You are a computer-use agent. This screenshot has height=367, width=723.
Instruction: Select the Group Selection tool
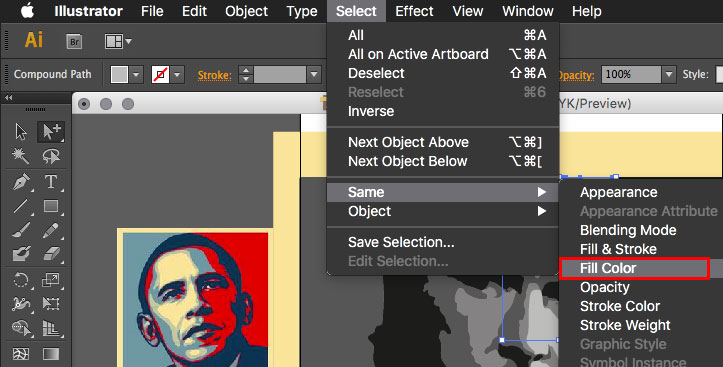(51, 131)
